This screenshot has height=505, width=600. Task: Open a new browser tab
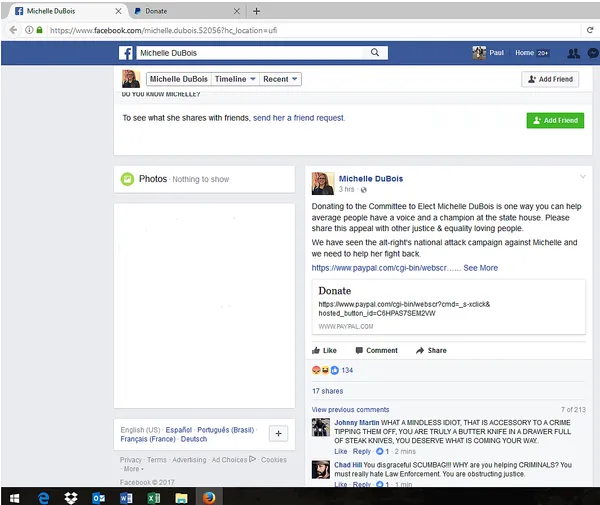257,11
